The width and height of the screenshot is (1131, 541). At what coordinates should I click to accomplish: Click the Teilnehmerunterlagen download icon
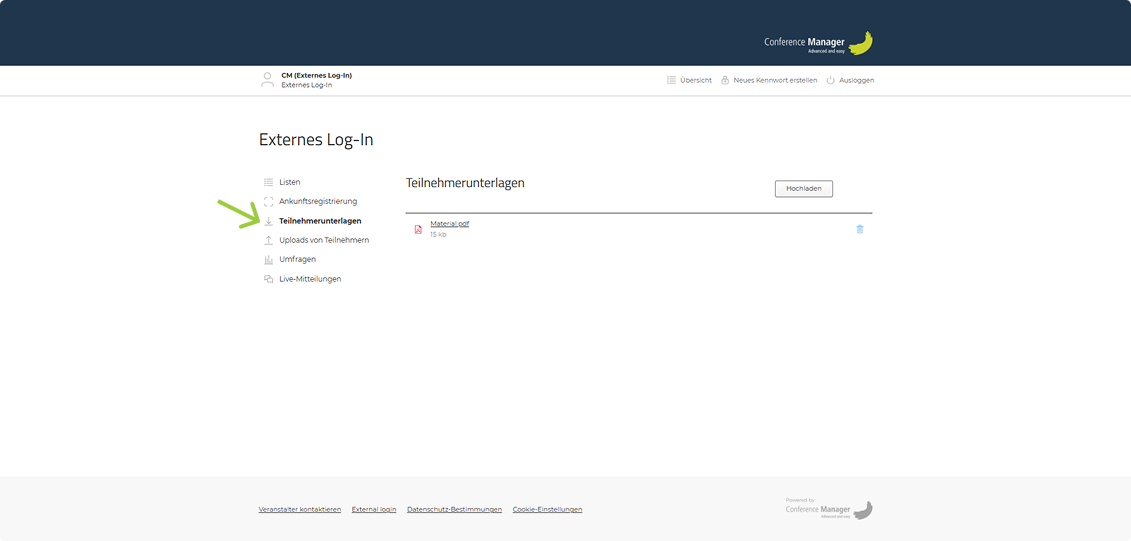pyautogui.click(x=268, y=221)
